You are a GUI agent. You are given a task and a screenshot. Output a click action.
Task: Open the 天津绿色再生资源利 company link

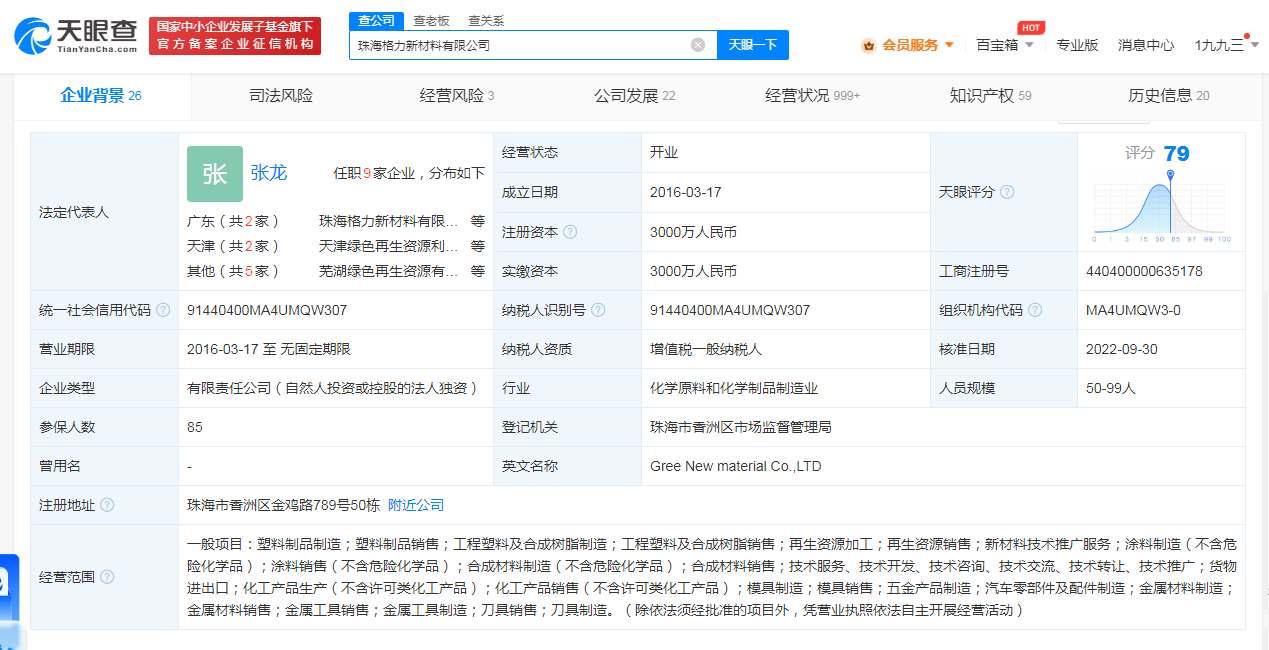click(389, 246)
